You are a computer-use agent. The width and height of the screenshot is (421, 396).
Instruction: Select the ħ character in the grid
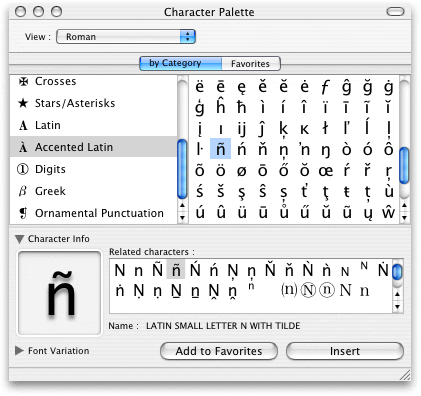pos(242,107)
